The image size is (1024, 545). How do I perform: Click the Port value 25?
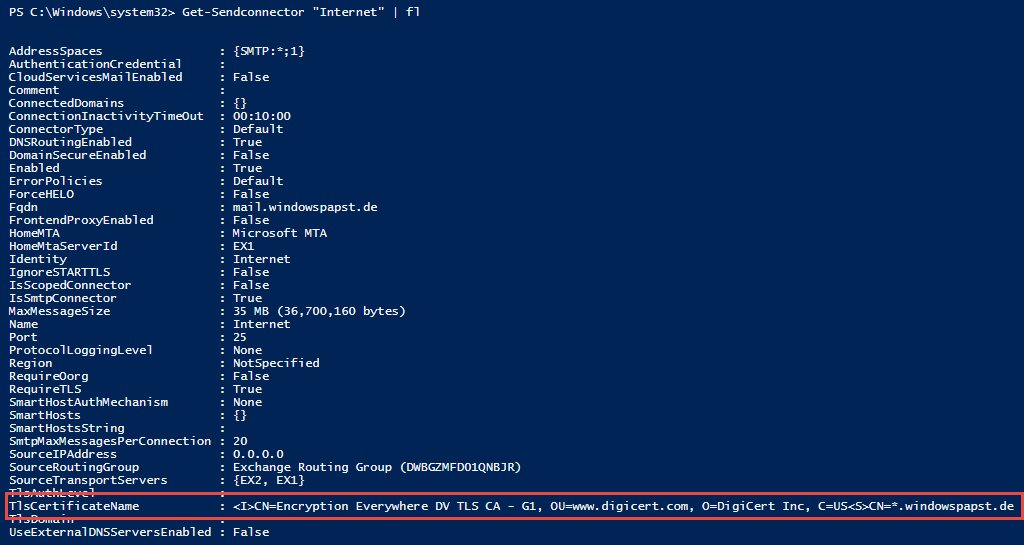(240, 337)
